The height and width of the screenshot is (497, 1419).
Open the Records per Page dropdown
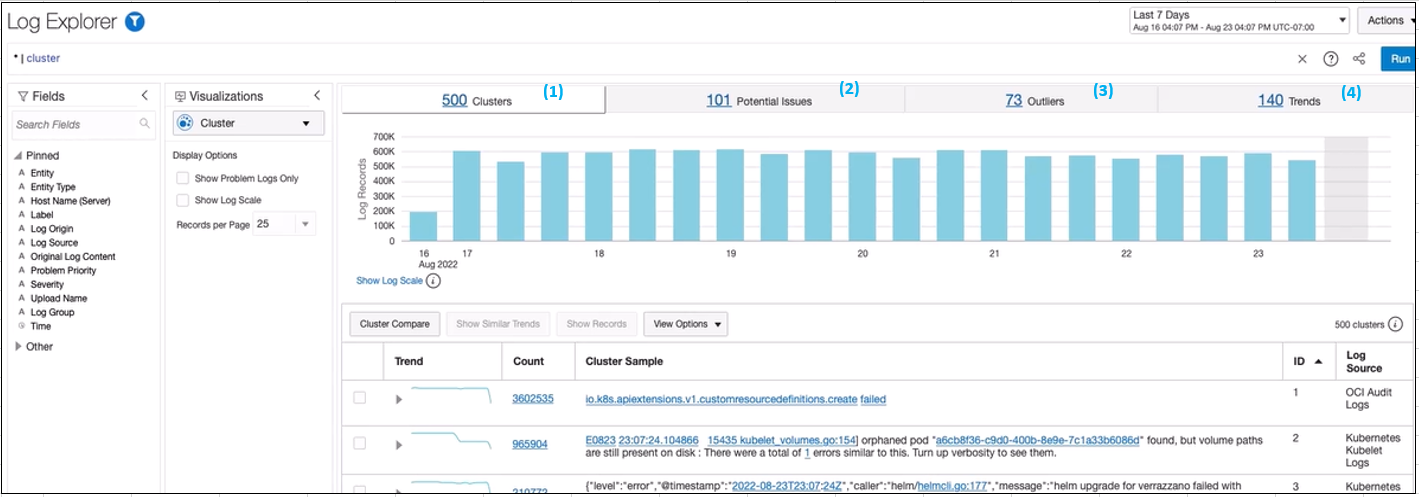[285, 224]
